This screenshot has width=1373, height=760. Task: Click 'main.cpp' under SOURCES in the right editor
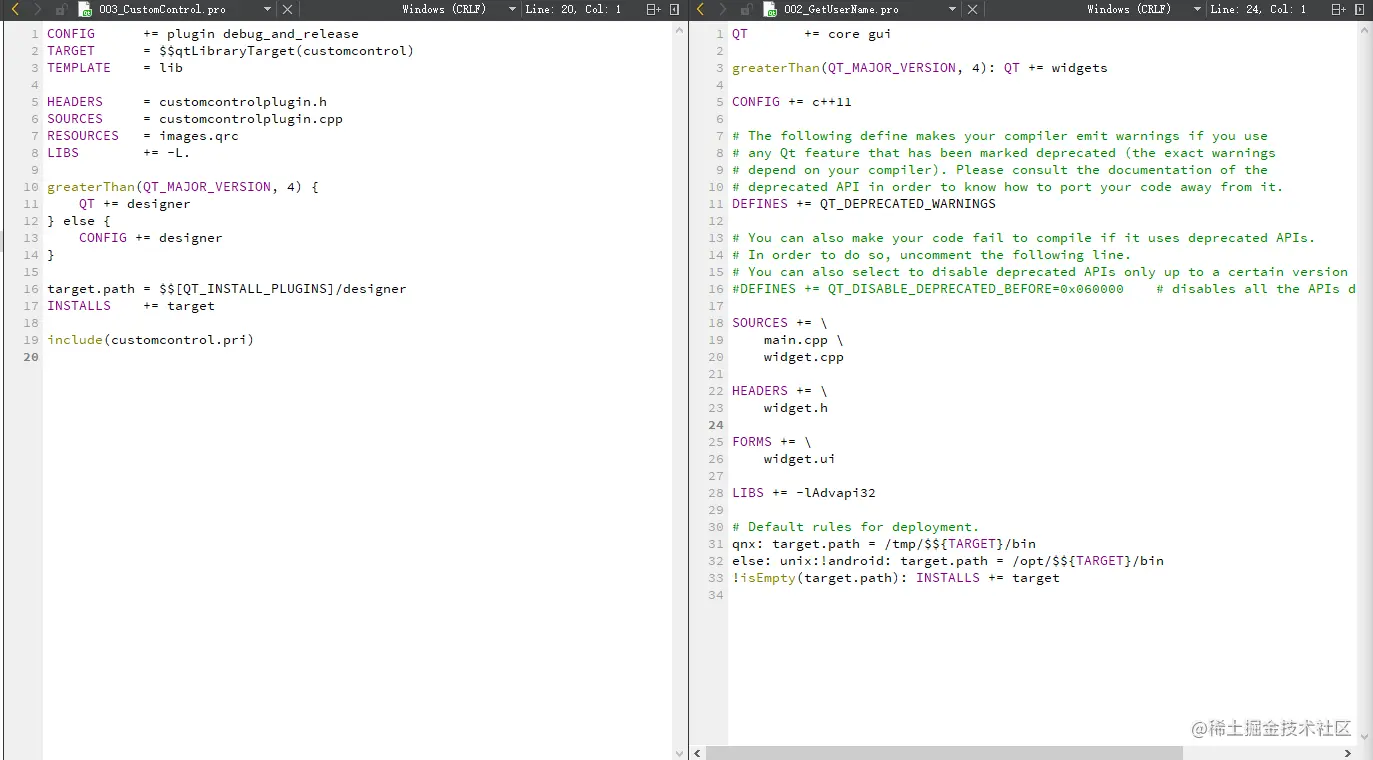[x=796, y=340]
